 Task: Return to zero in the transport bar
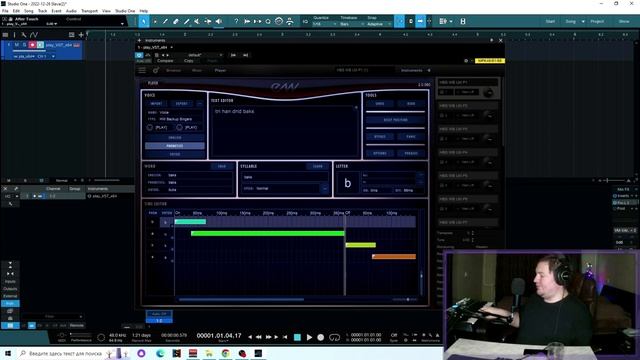(285, 337)
